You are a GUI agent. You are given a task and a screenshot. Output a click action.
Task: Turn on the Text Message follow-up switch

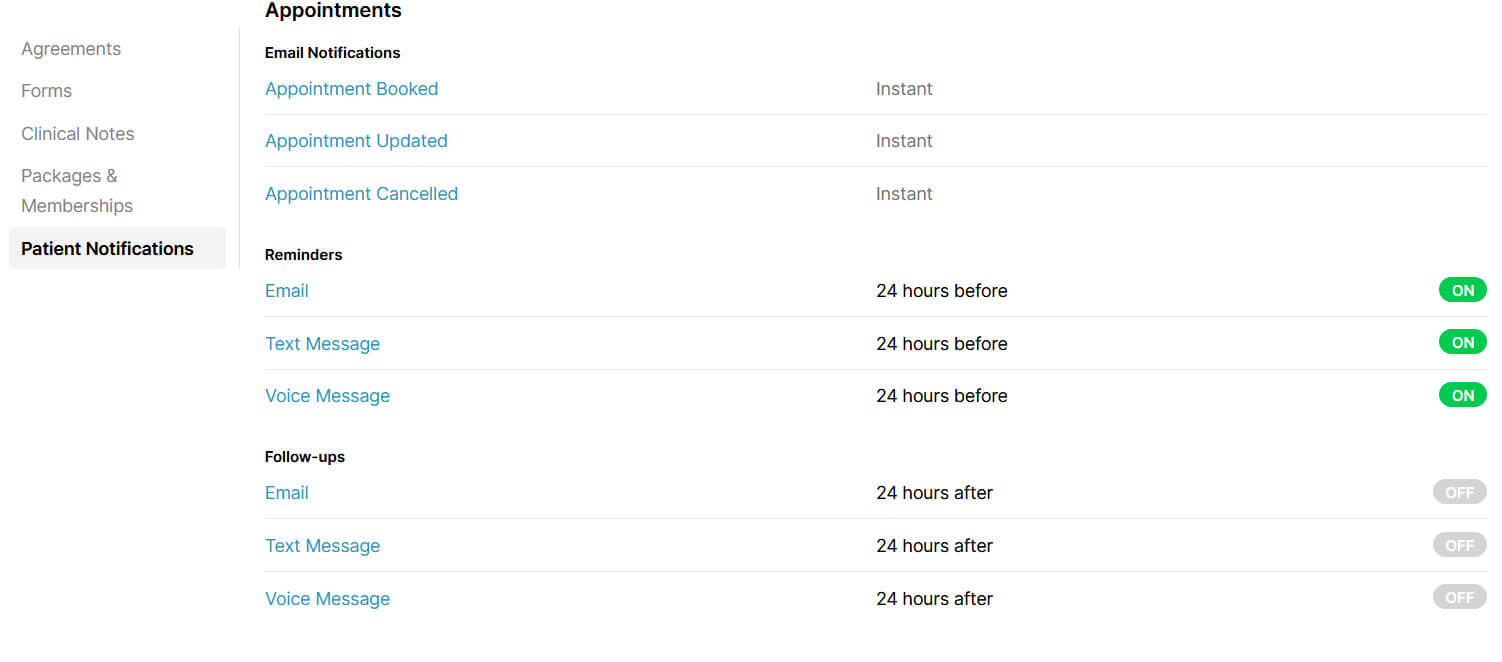[x=1459, y=545]
